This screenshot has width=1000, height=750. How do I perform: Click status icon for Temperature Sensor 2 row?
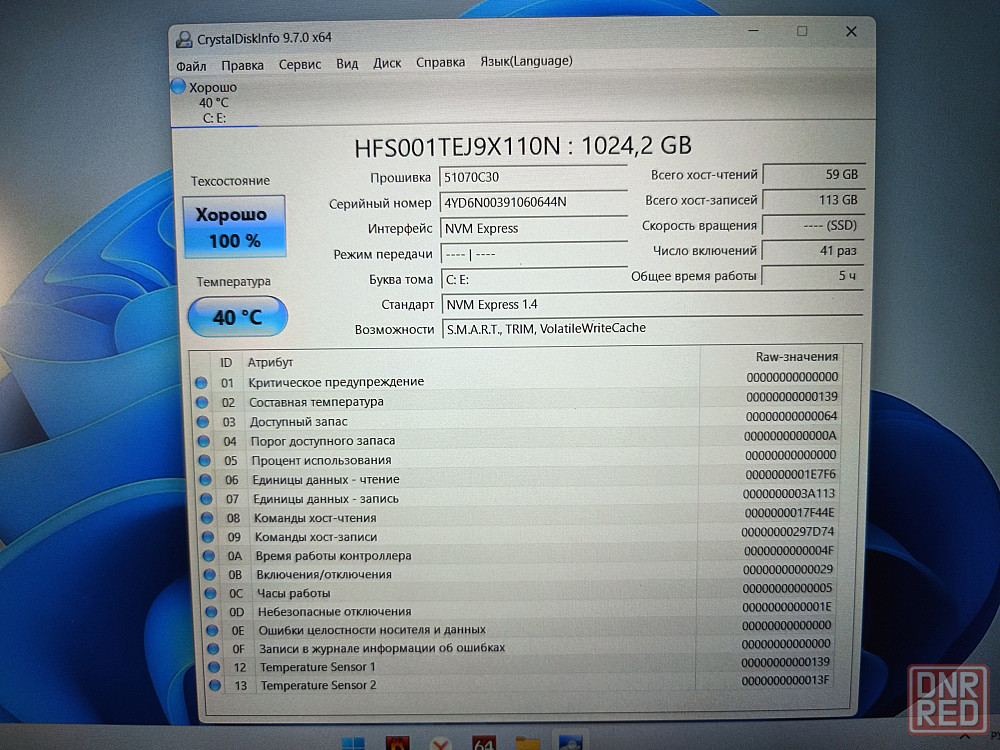214,686
